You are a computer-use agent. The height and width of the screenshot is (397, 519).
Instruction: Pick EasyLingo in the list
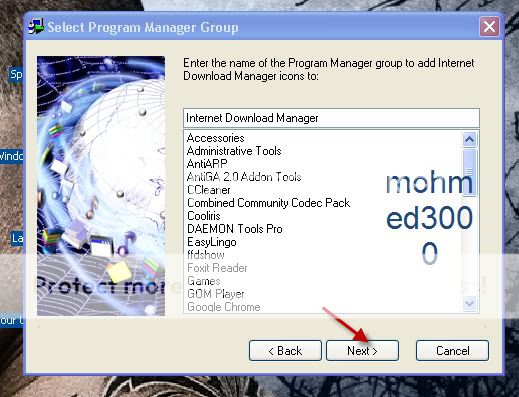click(x=212, y=242)
